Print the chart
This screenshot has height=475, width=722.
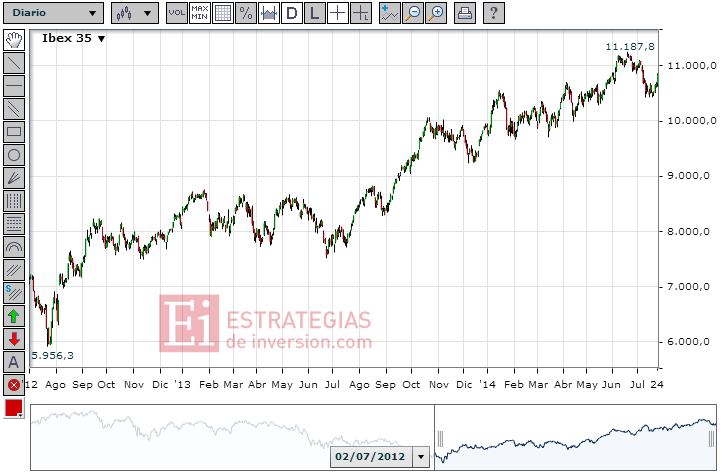coord(465,13)
